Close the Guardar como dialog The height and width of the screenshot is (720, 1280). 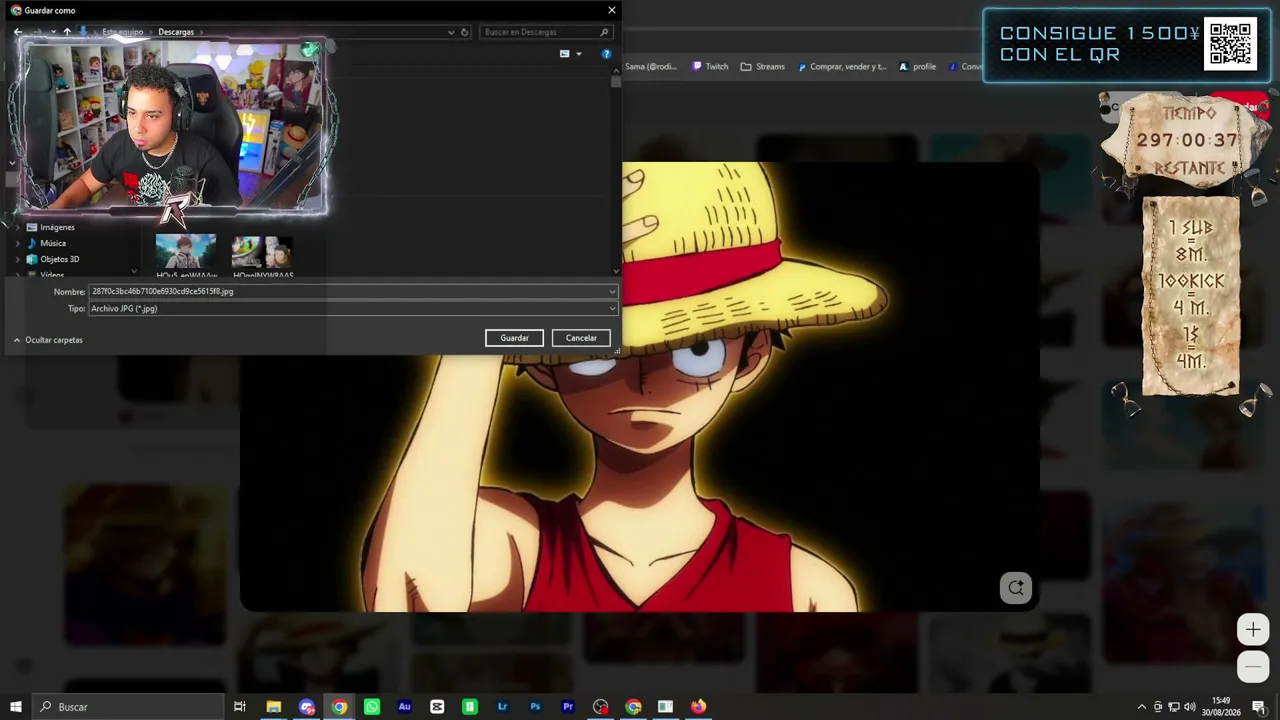(612, 10)
